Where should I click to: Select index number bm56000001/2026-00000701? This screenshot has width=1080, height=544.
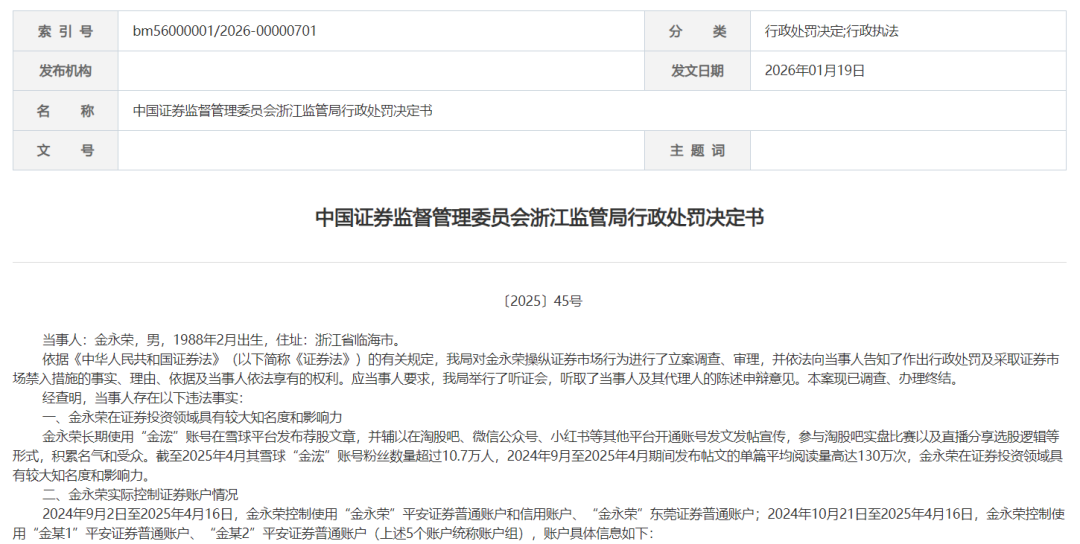pos(225,31)
